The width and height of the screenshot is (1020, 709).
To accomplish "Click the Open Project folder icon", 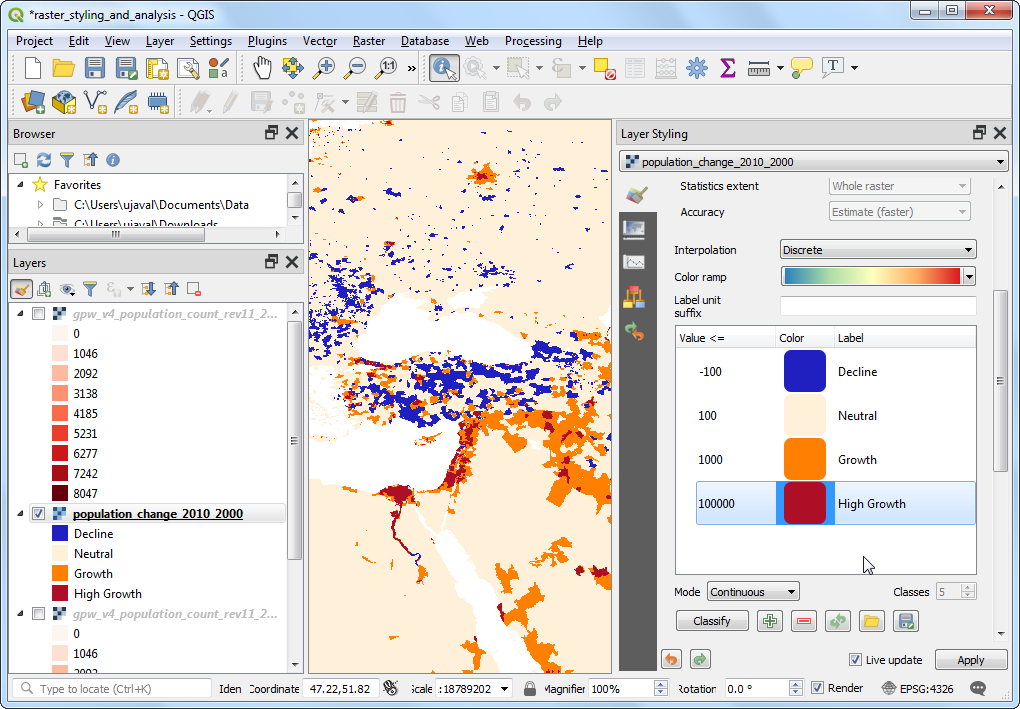I will 64,68.
